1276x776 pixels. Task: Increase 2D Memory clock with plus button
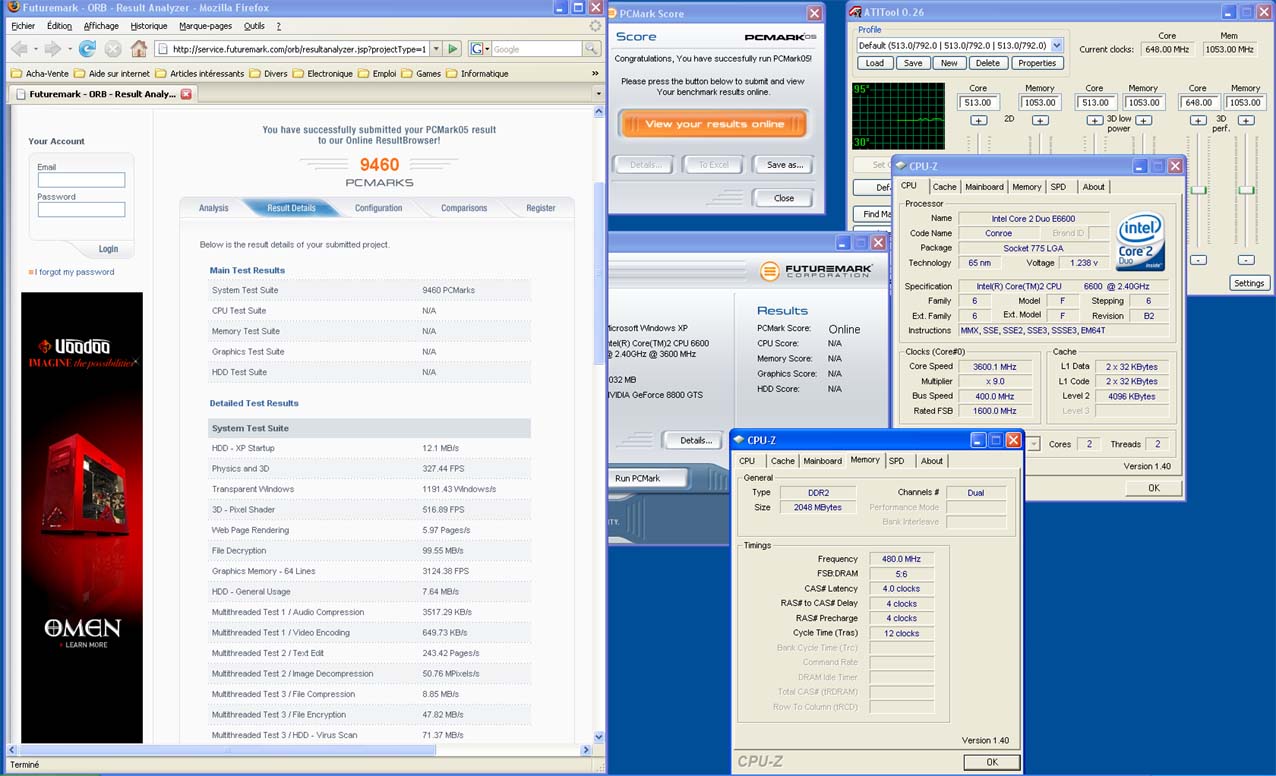coord(1040,121)
